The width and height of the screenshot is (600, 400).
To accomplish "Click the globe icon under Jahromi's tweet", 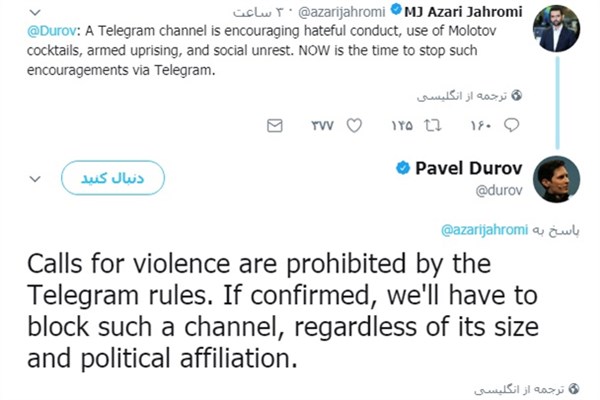I will pyautogui.click(x=516, y=96).
